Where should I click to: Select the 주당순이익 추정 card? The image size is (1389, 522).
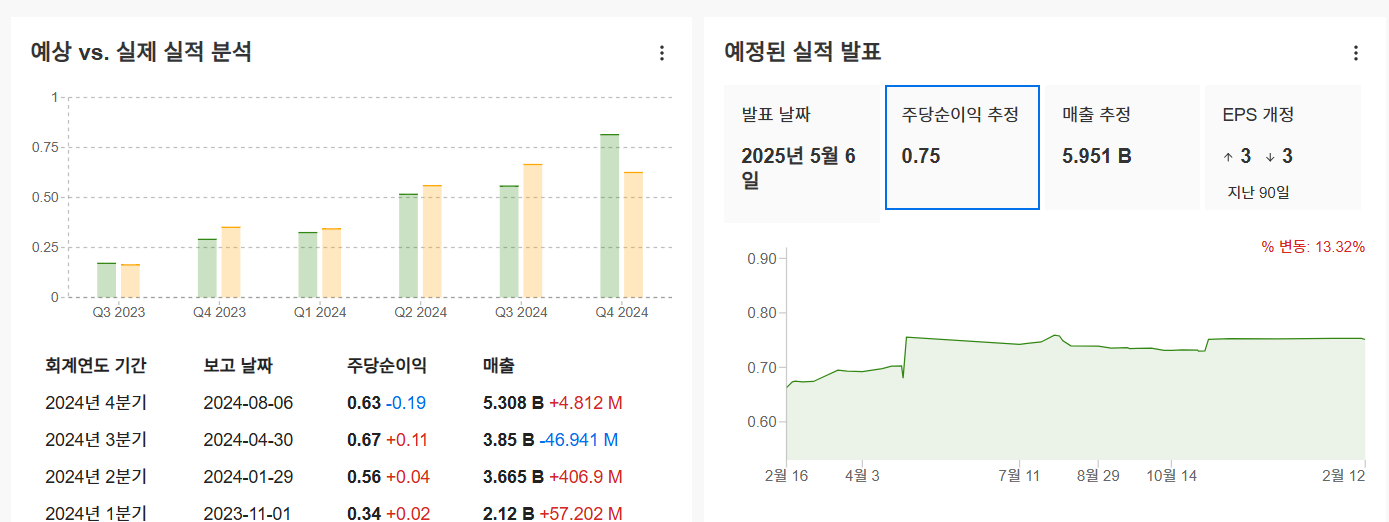point(962,147)
